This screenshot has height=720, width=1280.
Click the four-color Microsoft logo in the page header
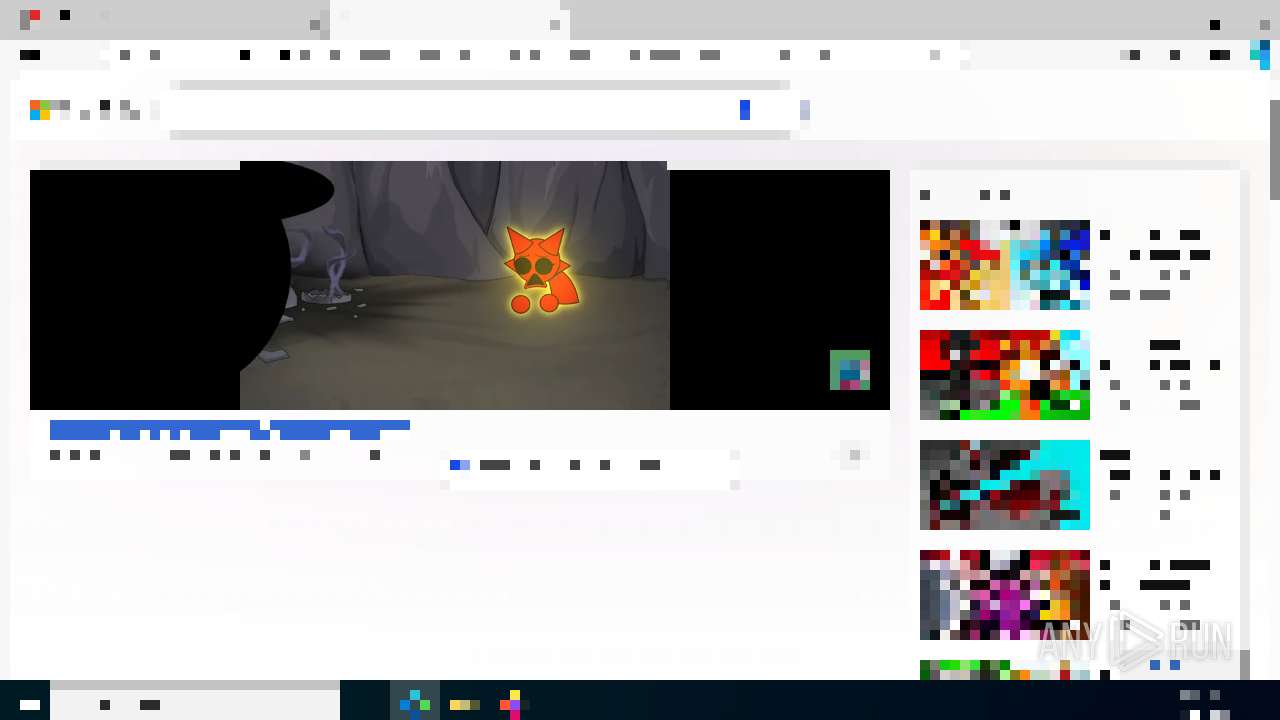40,110
